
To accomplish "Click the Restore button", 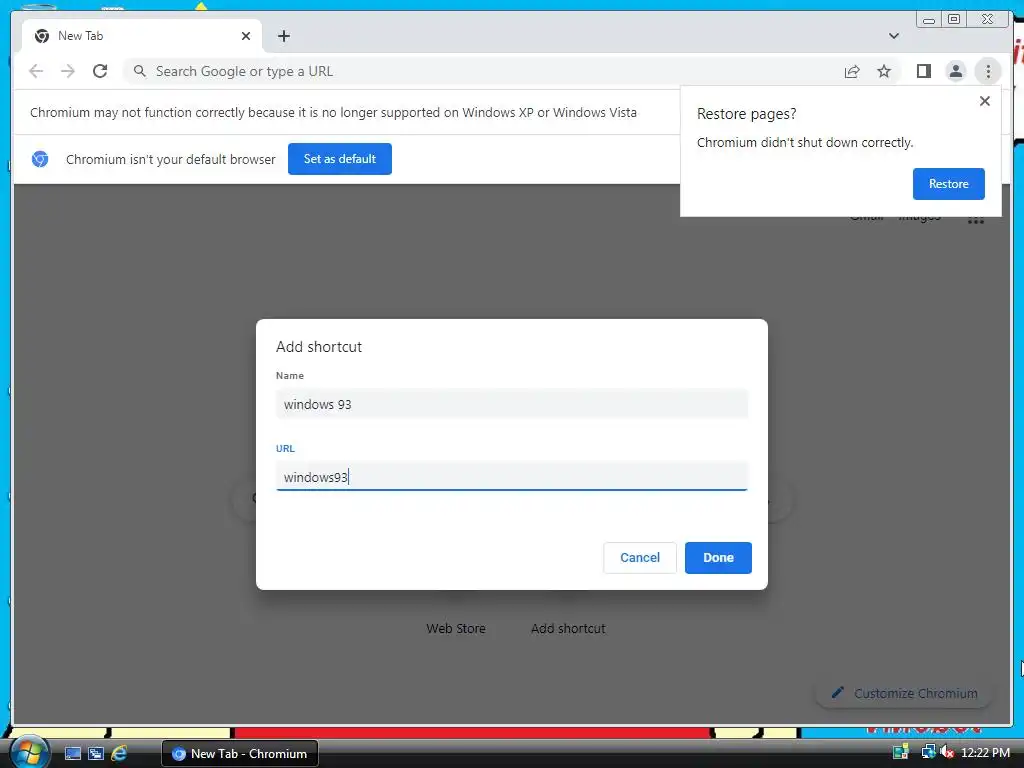I will click(948, 184).
